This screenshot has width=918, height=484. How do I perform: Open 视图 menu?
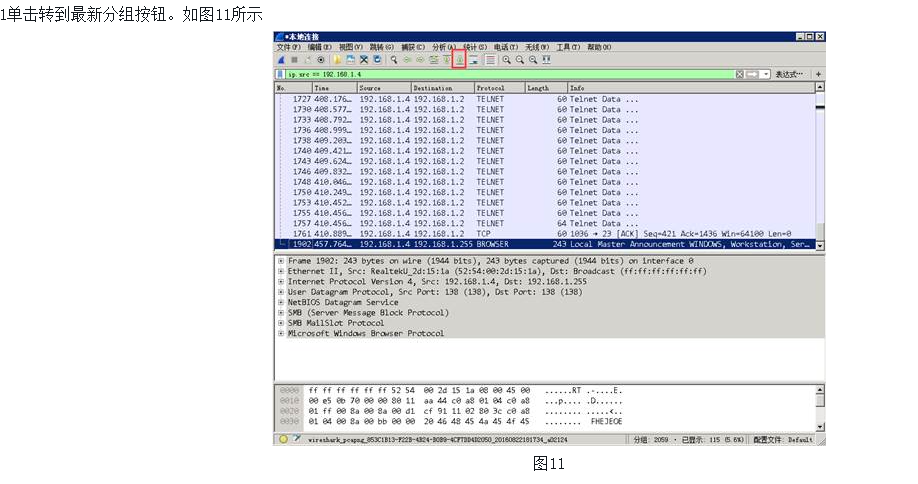pos(351,47)
